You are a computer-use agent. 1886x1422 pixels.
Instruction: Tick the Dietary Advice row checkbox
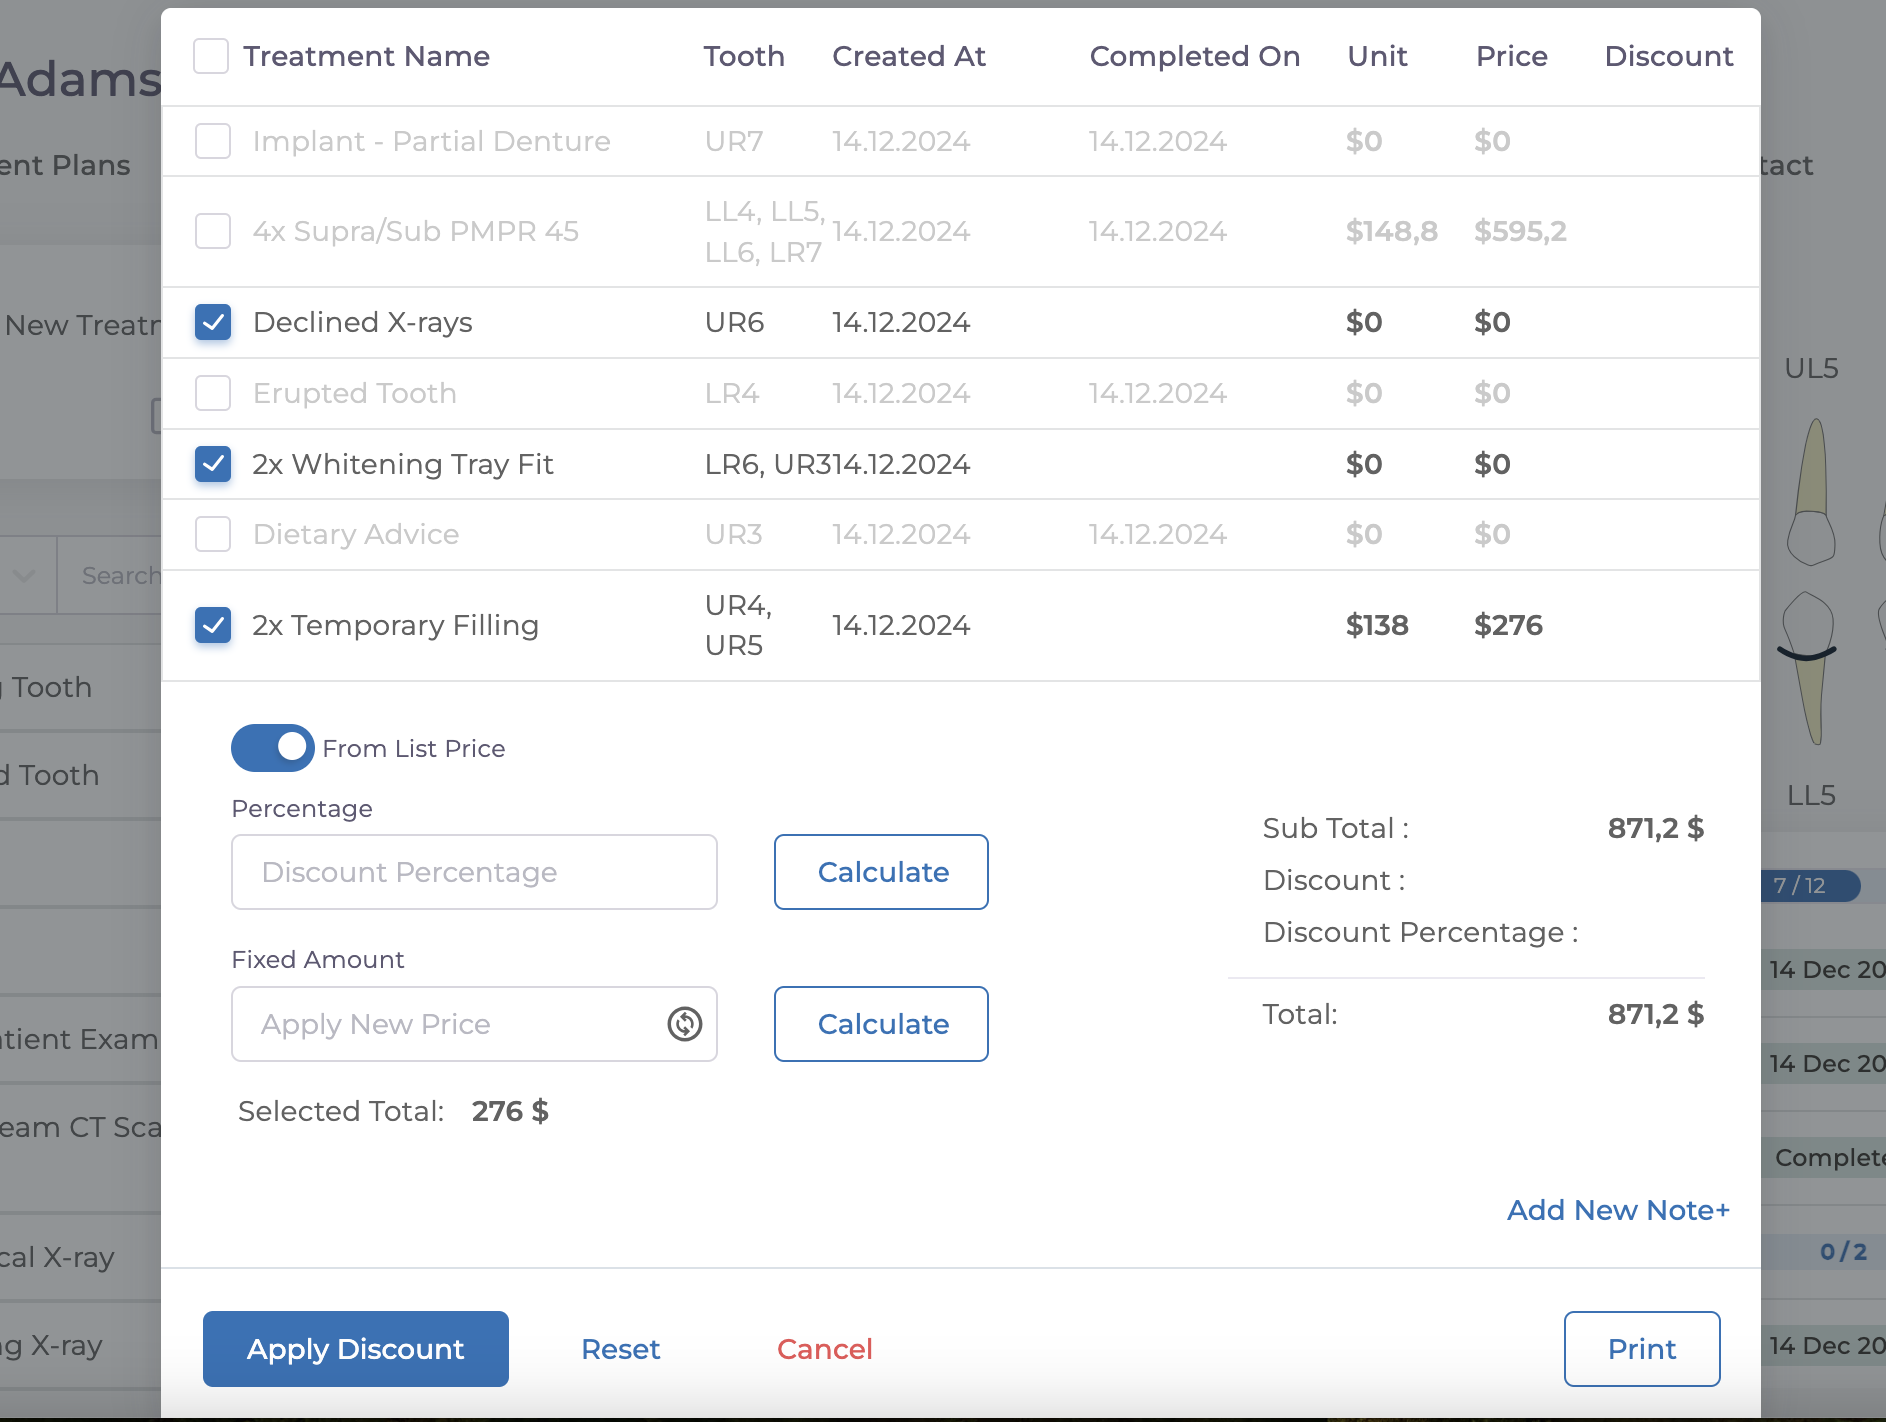pos(213,534)
